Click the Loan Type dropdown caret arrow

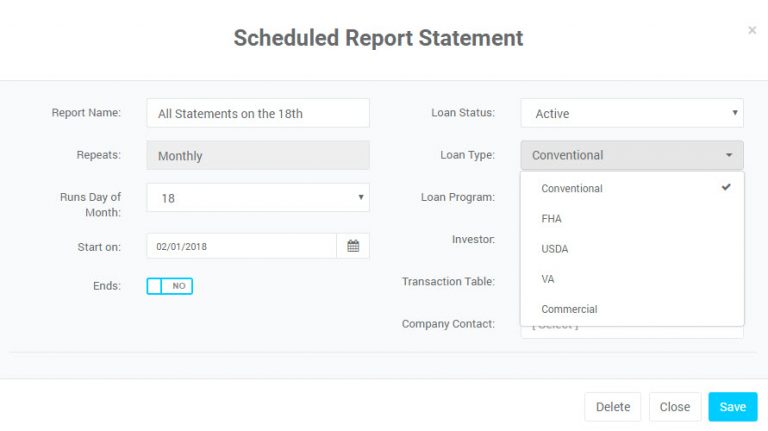pos(729,155)
